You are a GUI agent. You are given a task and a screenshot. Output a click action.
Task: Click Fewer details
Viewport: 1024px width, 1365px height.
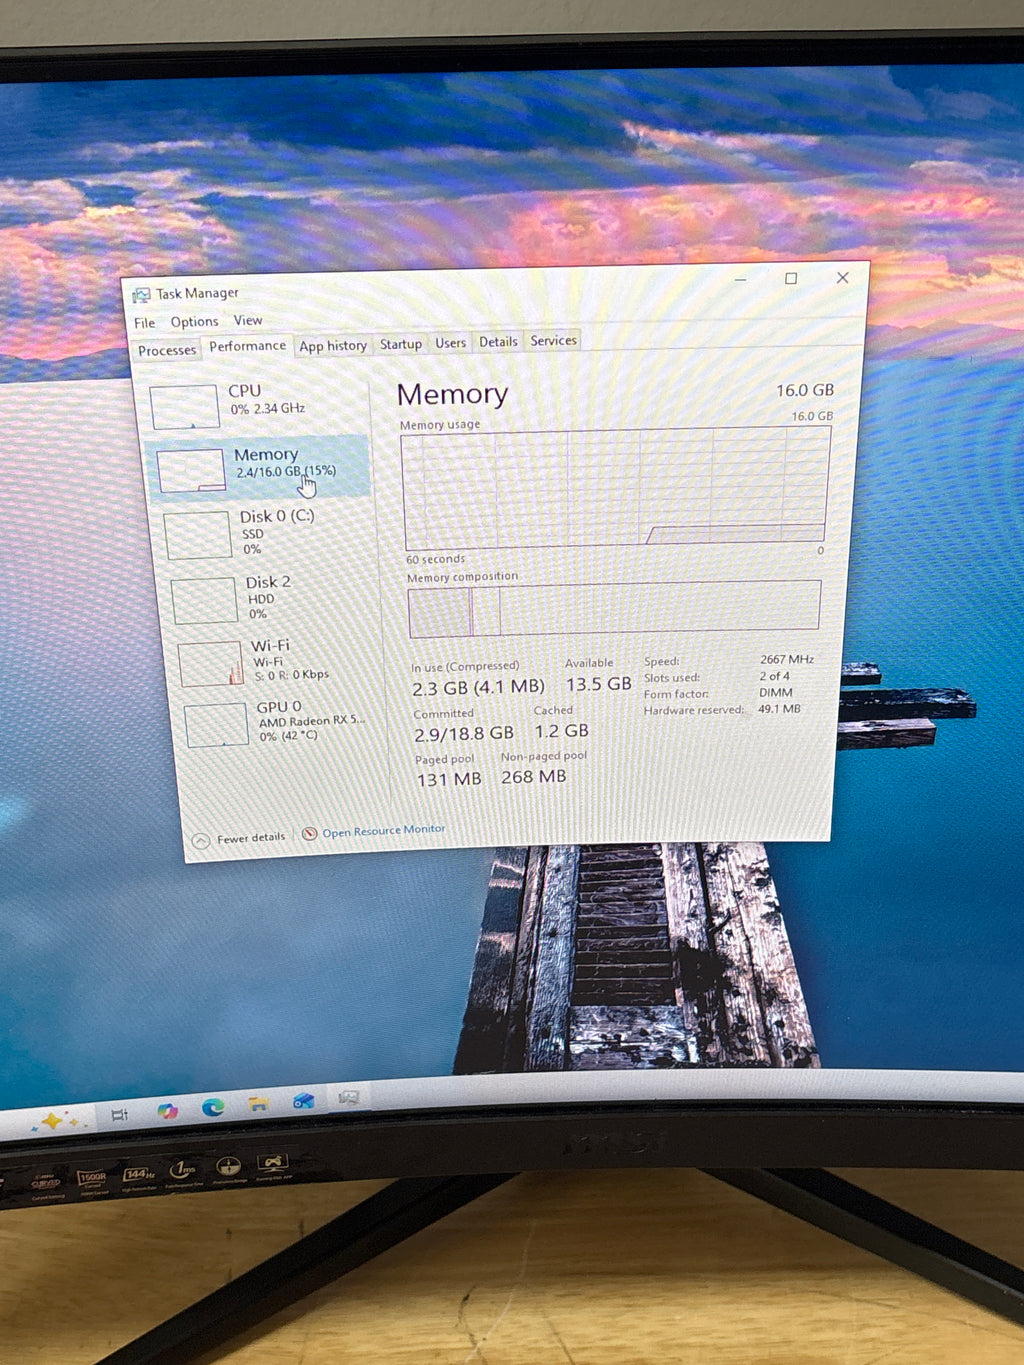[251, 838]
